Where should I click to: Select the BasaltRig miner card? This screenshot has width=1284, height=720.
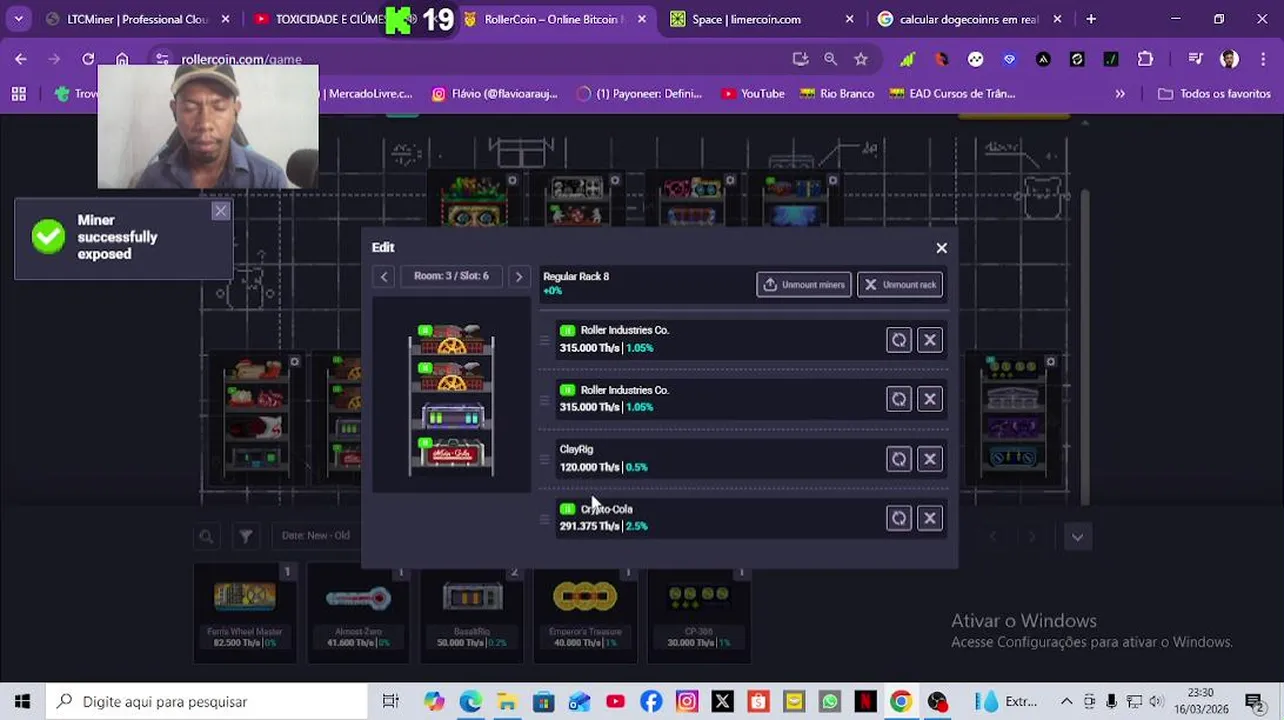471,613
